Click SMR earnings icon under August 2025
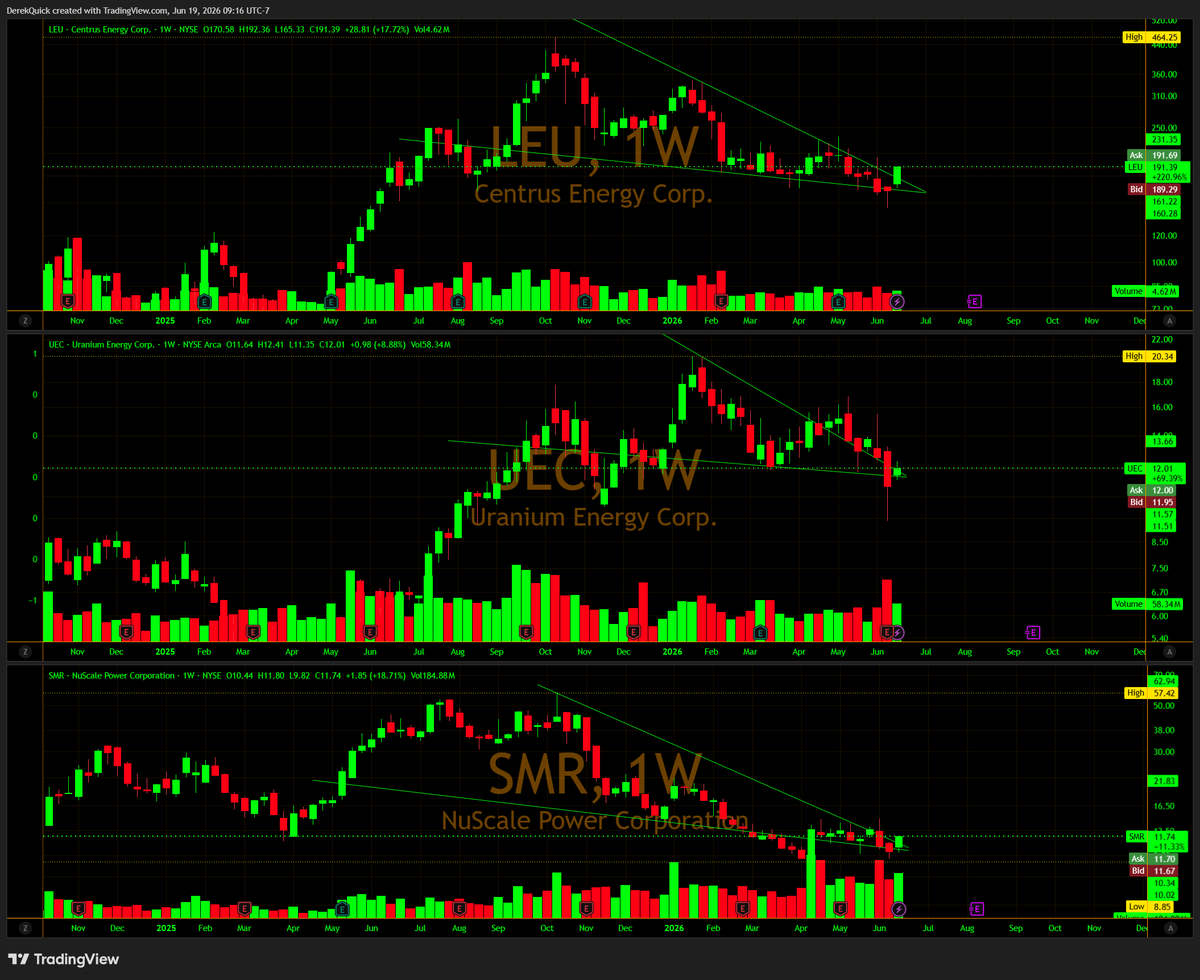This screenshot has width=1200, height=980. 458,908
